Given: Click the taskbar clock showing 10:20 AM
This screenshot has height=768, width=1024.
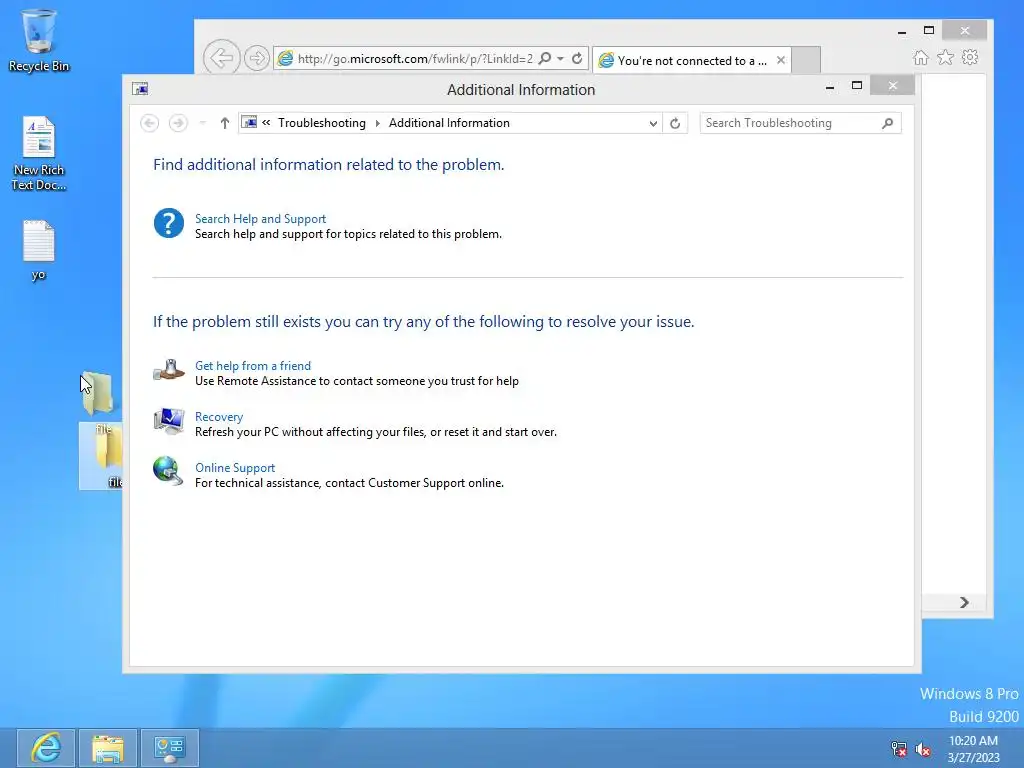Looking at the screenshot, I should click(973, 749).
